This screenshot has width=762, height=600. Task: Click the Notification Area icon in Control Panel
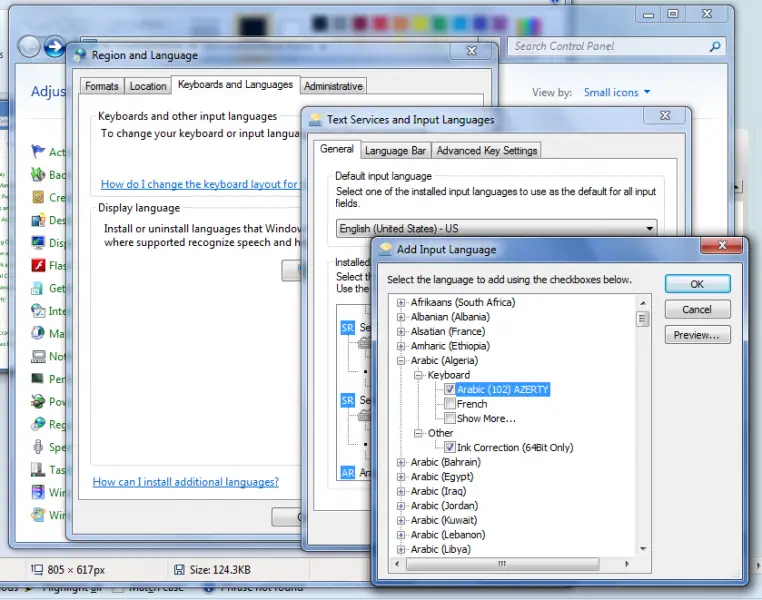pos(38,356)
